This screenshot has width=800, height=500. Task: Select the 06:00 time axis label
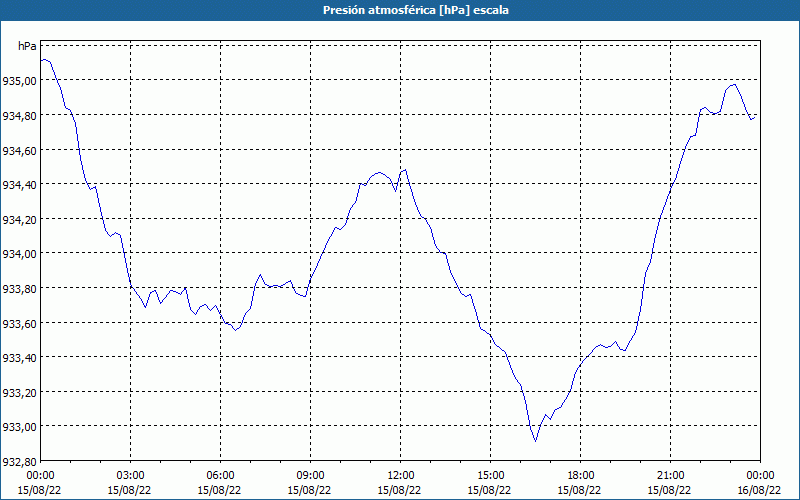[221, 475]
